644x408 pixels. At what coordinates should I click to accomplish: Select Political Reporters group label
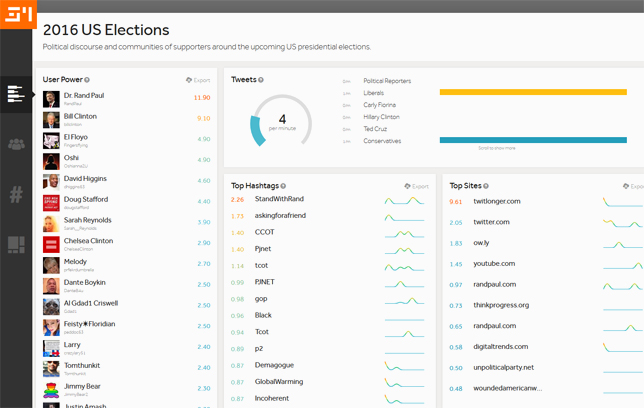click(387, 81)
